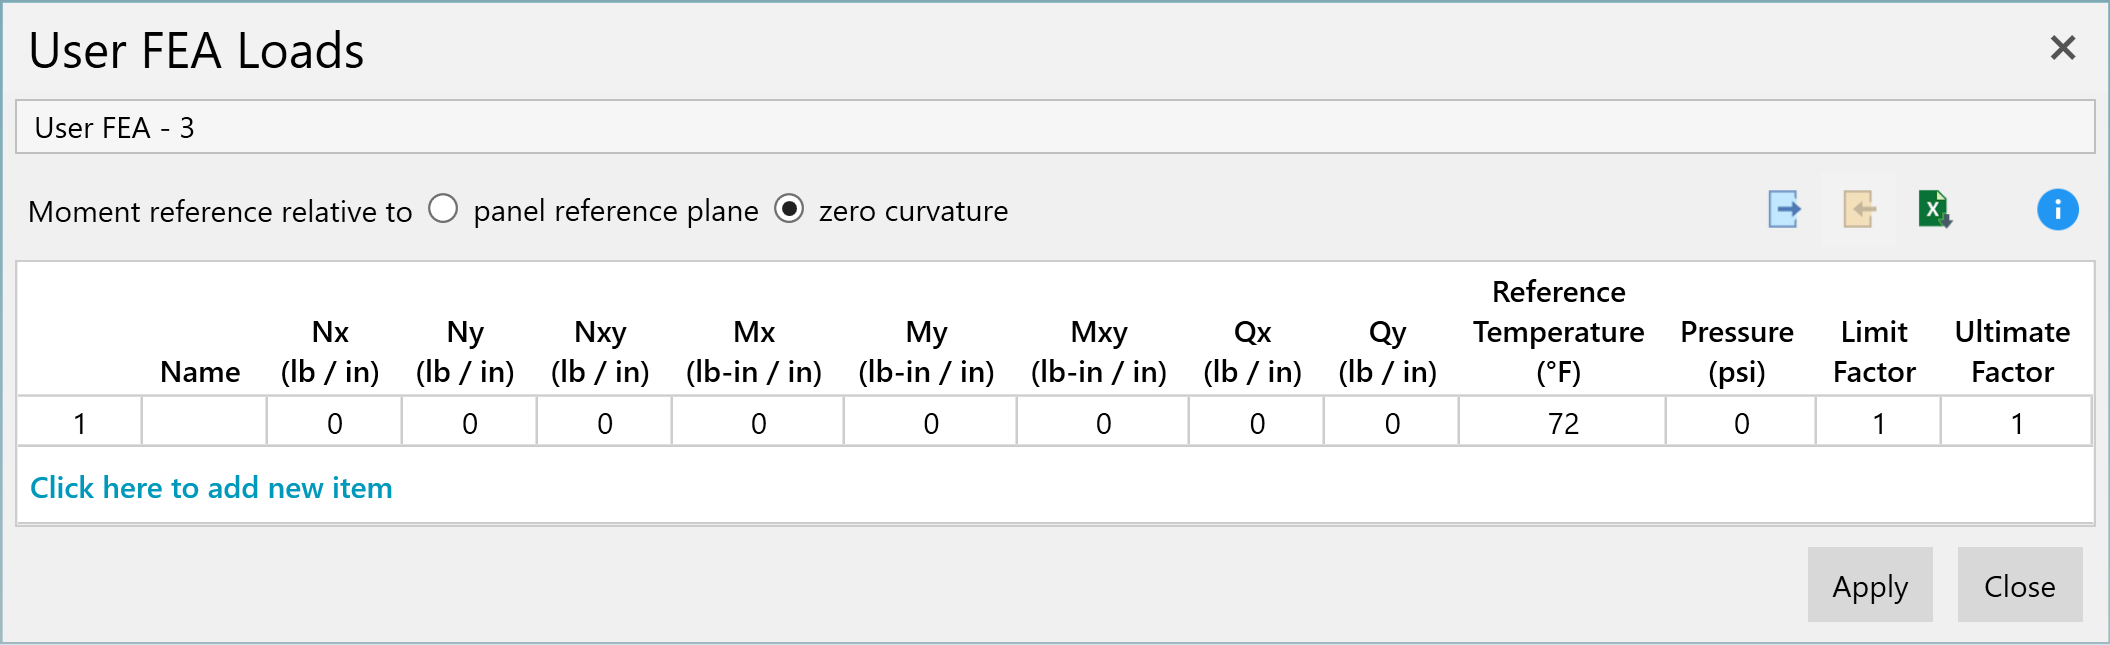This screenshot has height=645, width=2110.
Task: Open the blue information icon
Action: pos(2058,210)
